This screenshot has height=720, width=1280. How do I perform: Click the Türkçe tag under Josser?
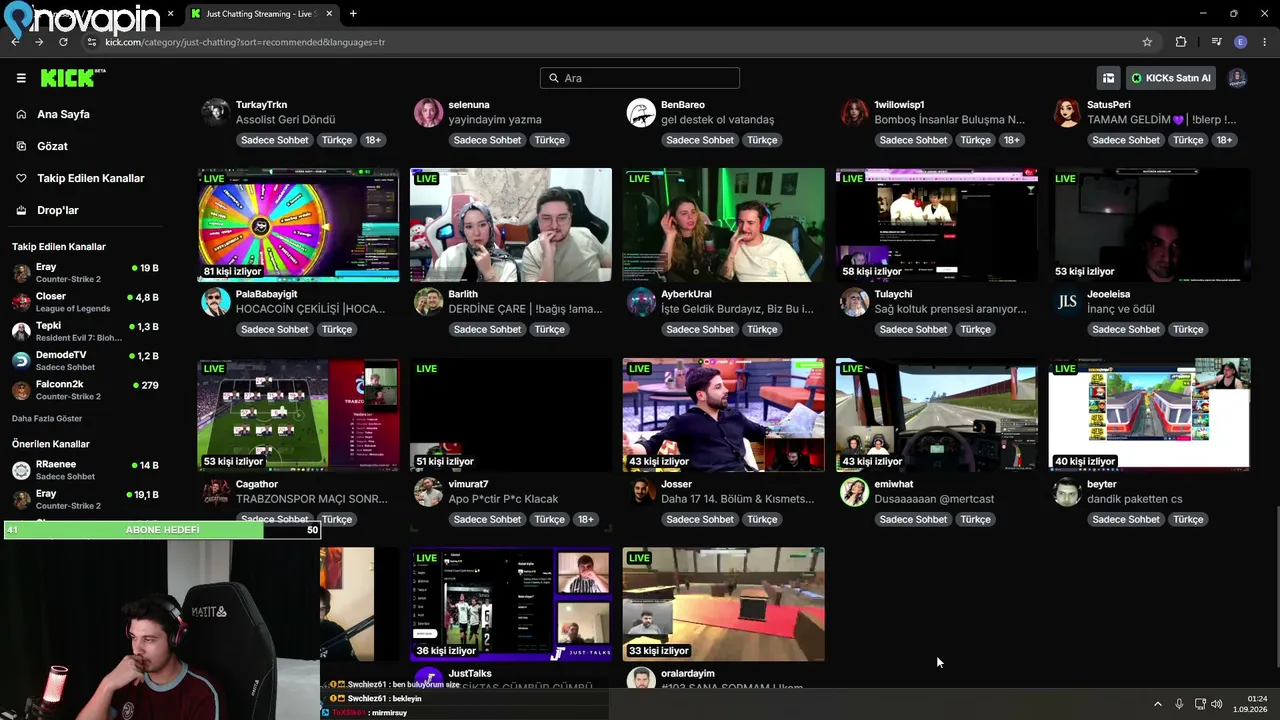coord(762,519)
